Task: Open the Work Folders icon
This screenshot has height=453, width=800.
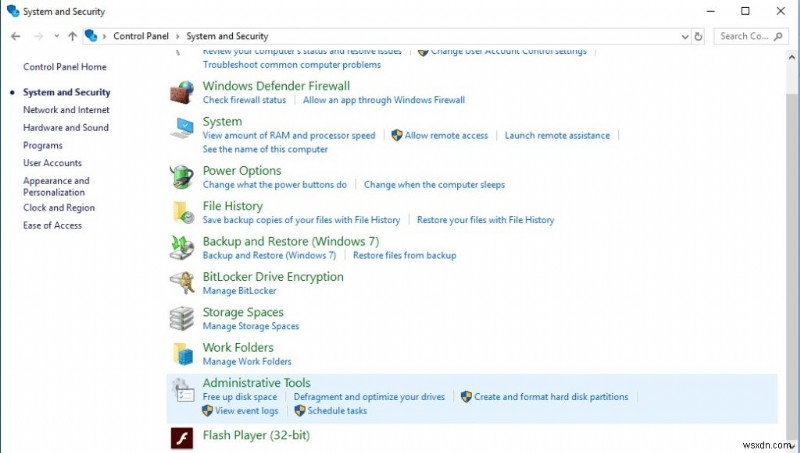Action: click(181, 354)
